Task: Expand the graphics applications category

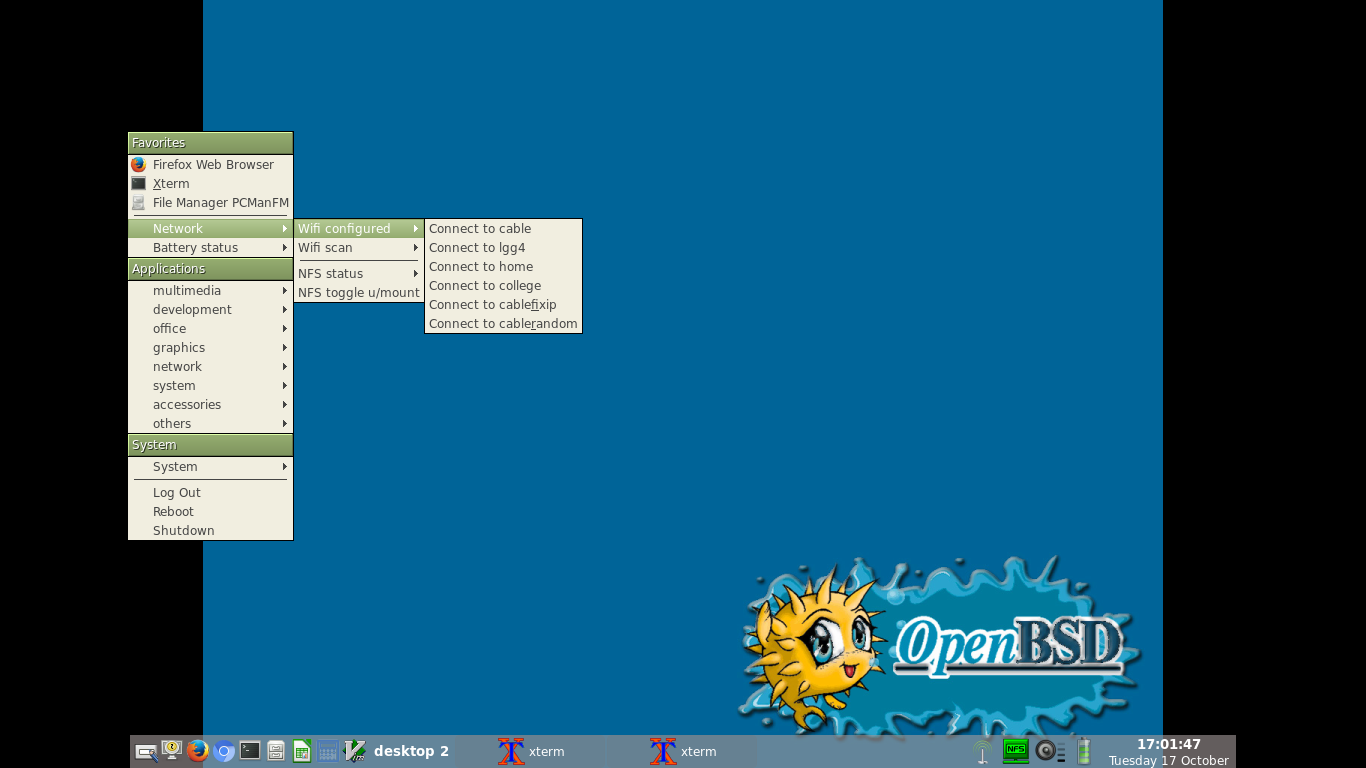Action: tap(210, 348)
